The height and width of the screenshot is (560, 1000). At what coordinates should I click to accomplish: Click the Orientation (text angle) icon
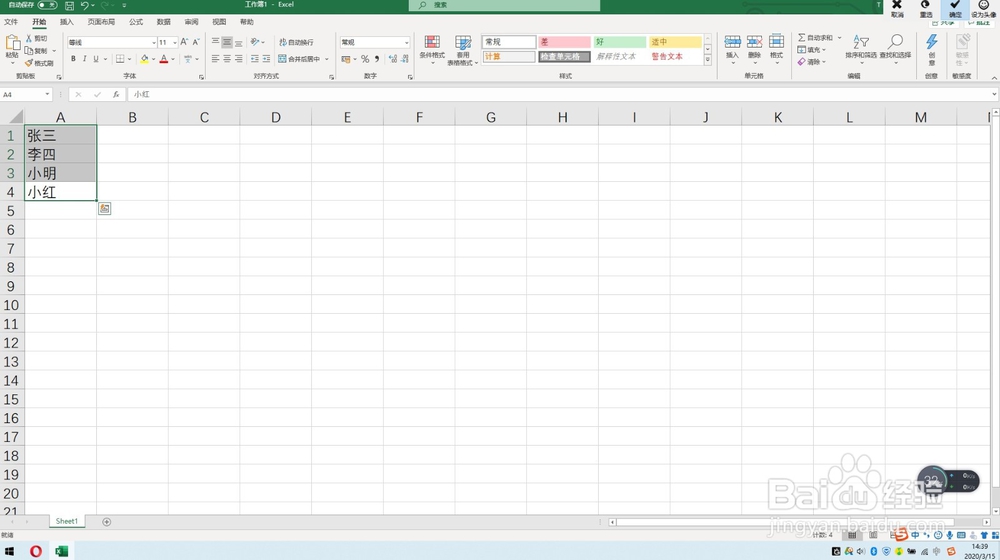point(255,41)
